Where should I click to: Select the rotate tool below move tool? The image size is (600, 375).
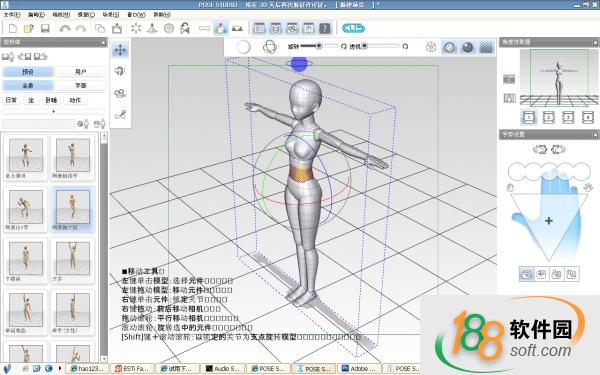click(x=120, y=71)
